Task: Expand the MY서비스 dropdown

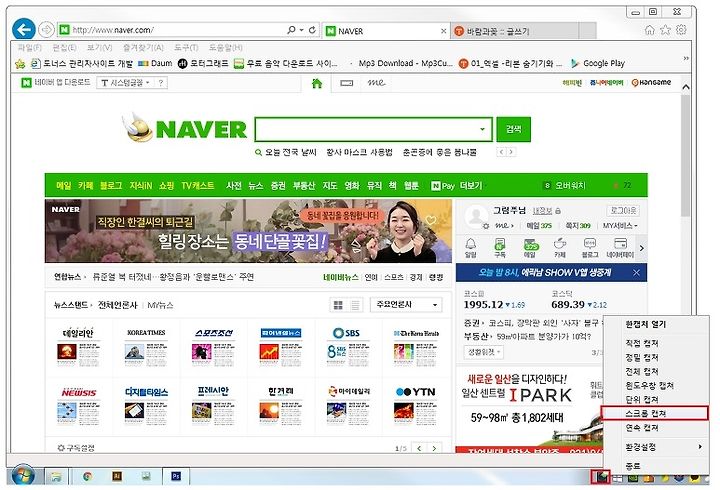Action: click(x=620, y=225)
